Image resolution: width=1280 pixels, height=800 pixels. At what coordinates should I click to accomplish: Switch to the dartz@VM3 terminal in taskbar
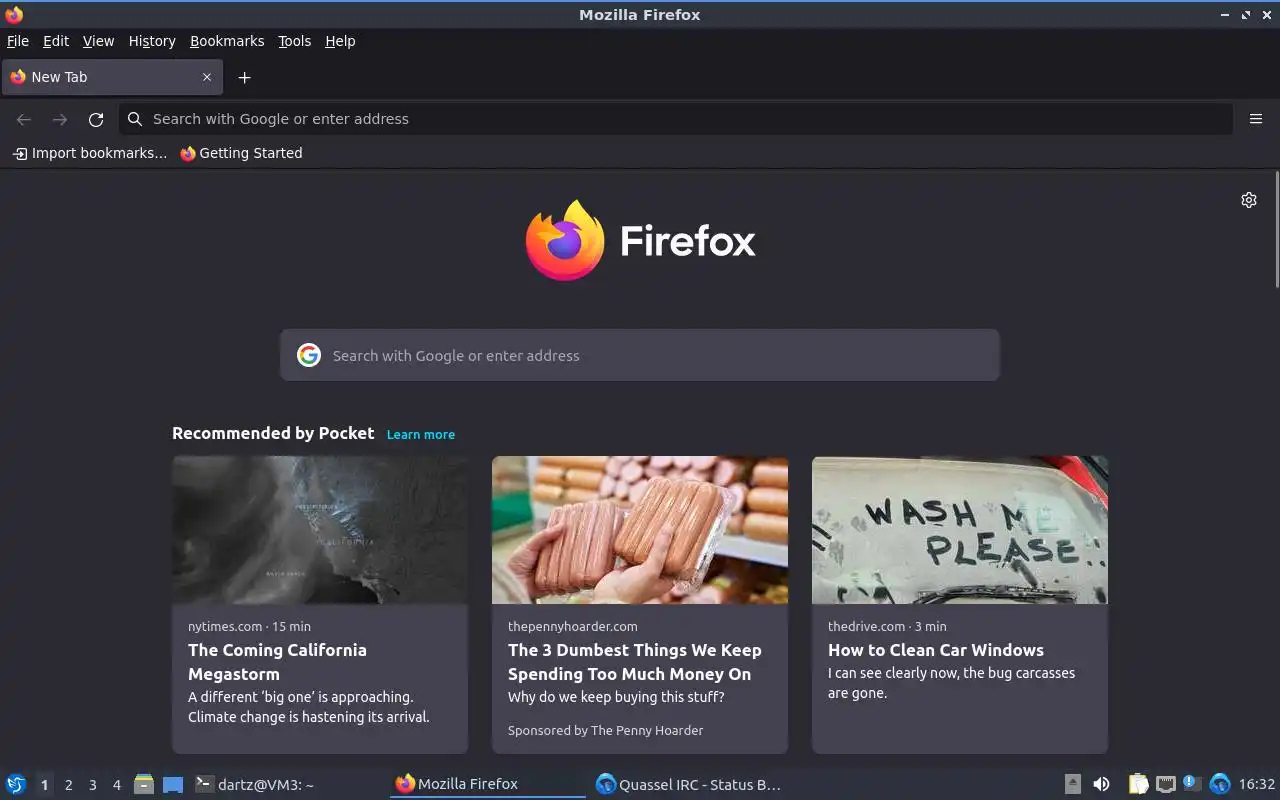pyautogui.click(x=289, y=784)
